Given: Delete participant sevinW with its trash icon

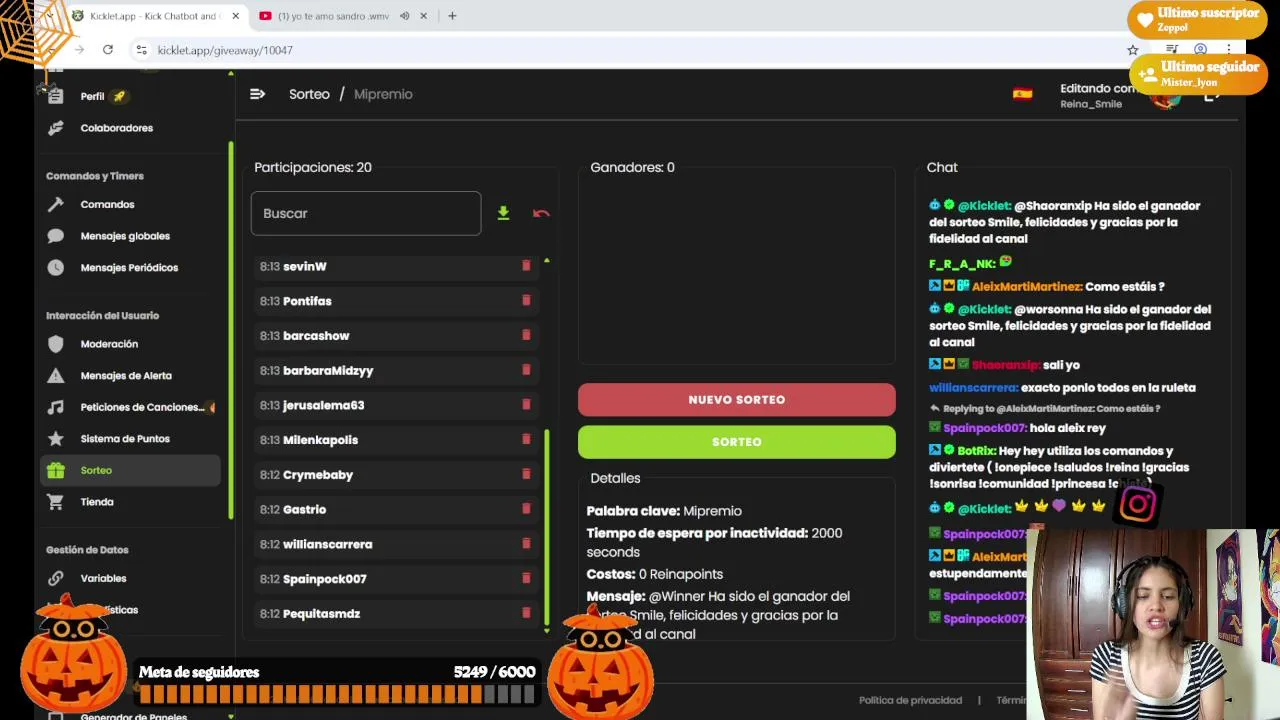Looking at the screenshot, I should tap(526, 266).
